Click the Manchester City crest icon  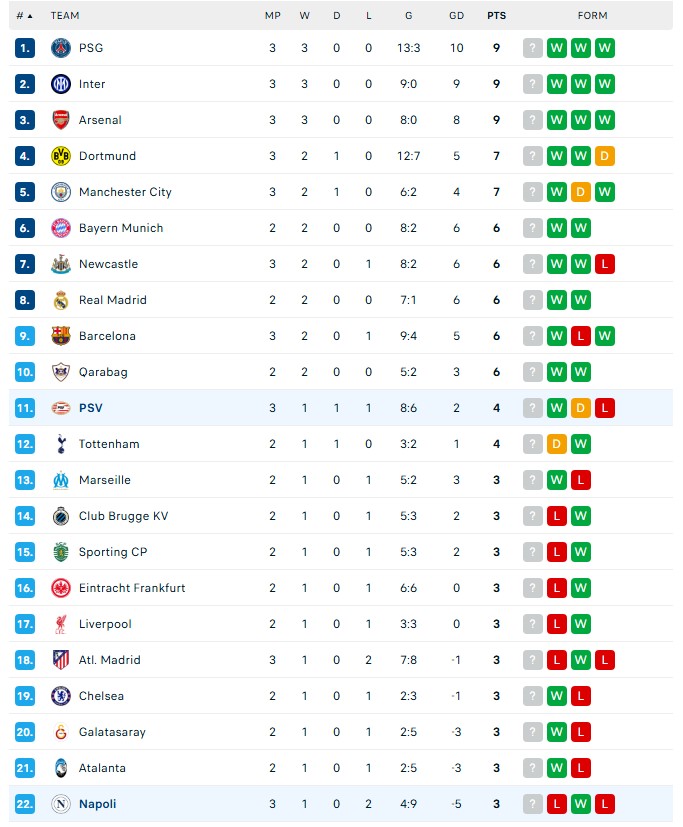61,192
